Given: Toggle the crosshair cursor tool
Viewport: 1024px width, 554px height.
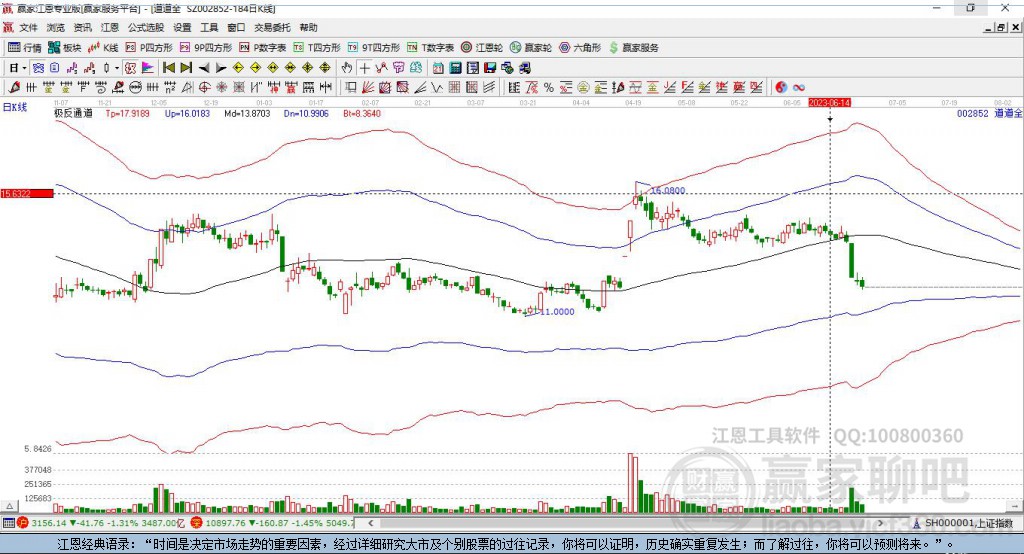Looking at the screenshot, I should pos(364,68).
